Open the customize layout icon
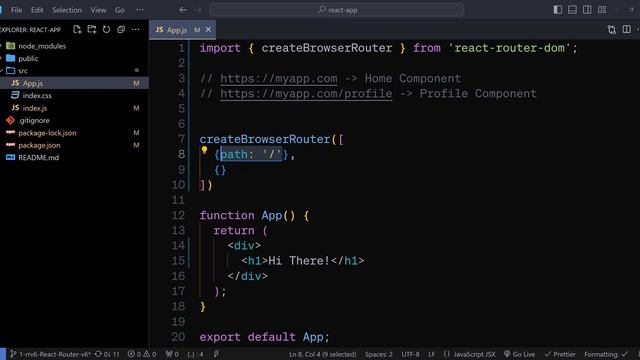The image size is (640, 360). [x=602, y=10]
